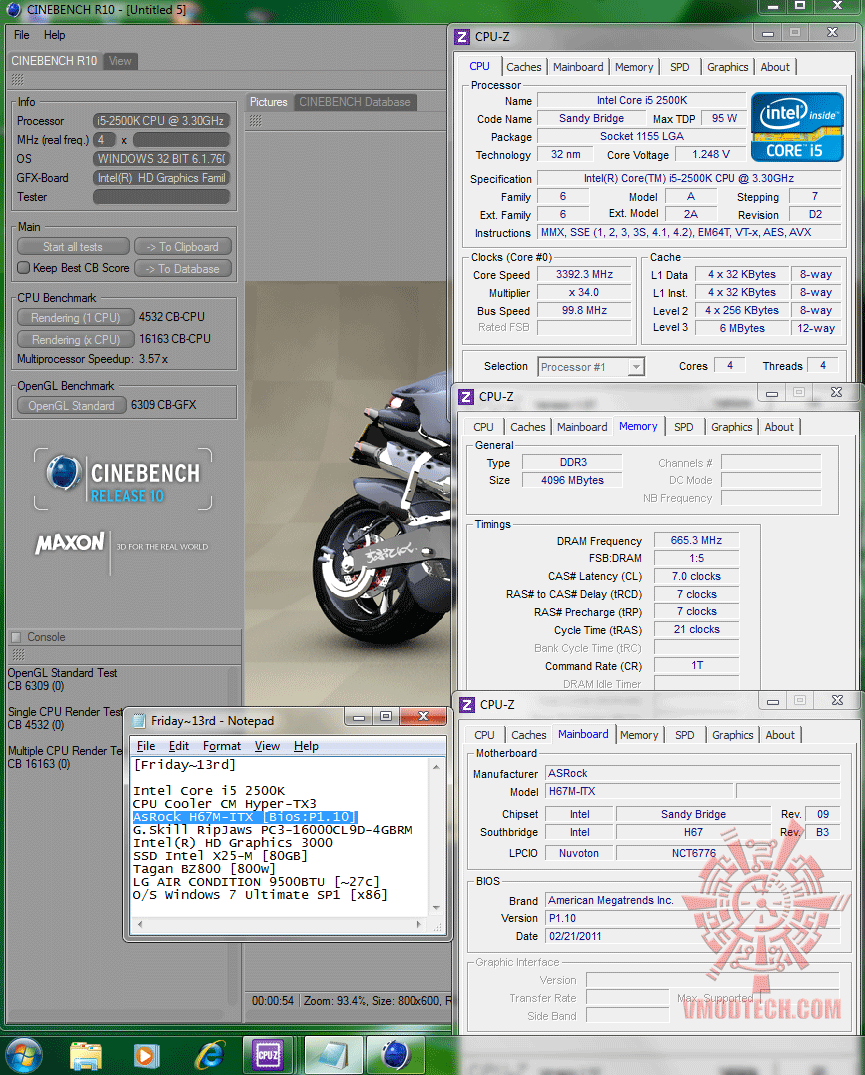
Task: Open Internet Explorer from the taskbar
Action: 210,1056
